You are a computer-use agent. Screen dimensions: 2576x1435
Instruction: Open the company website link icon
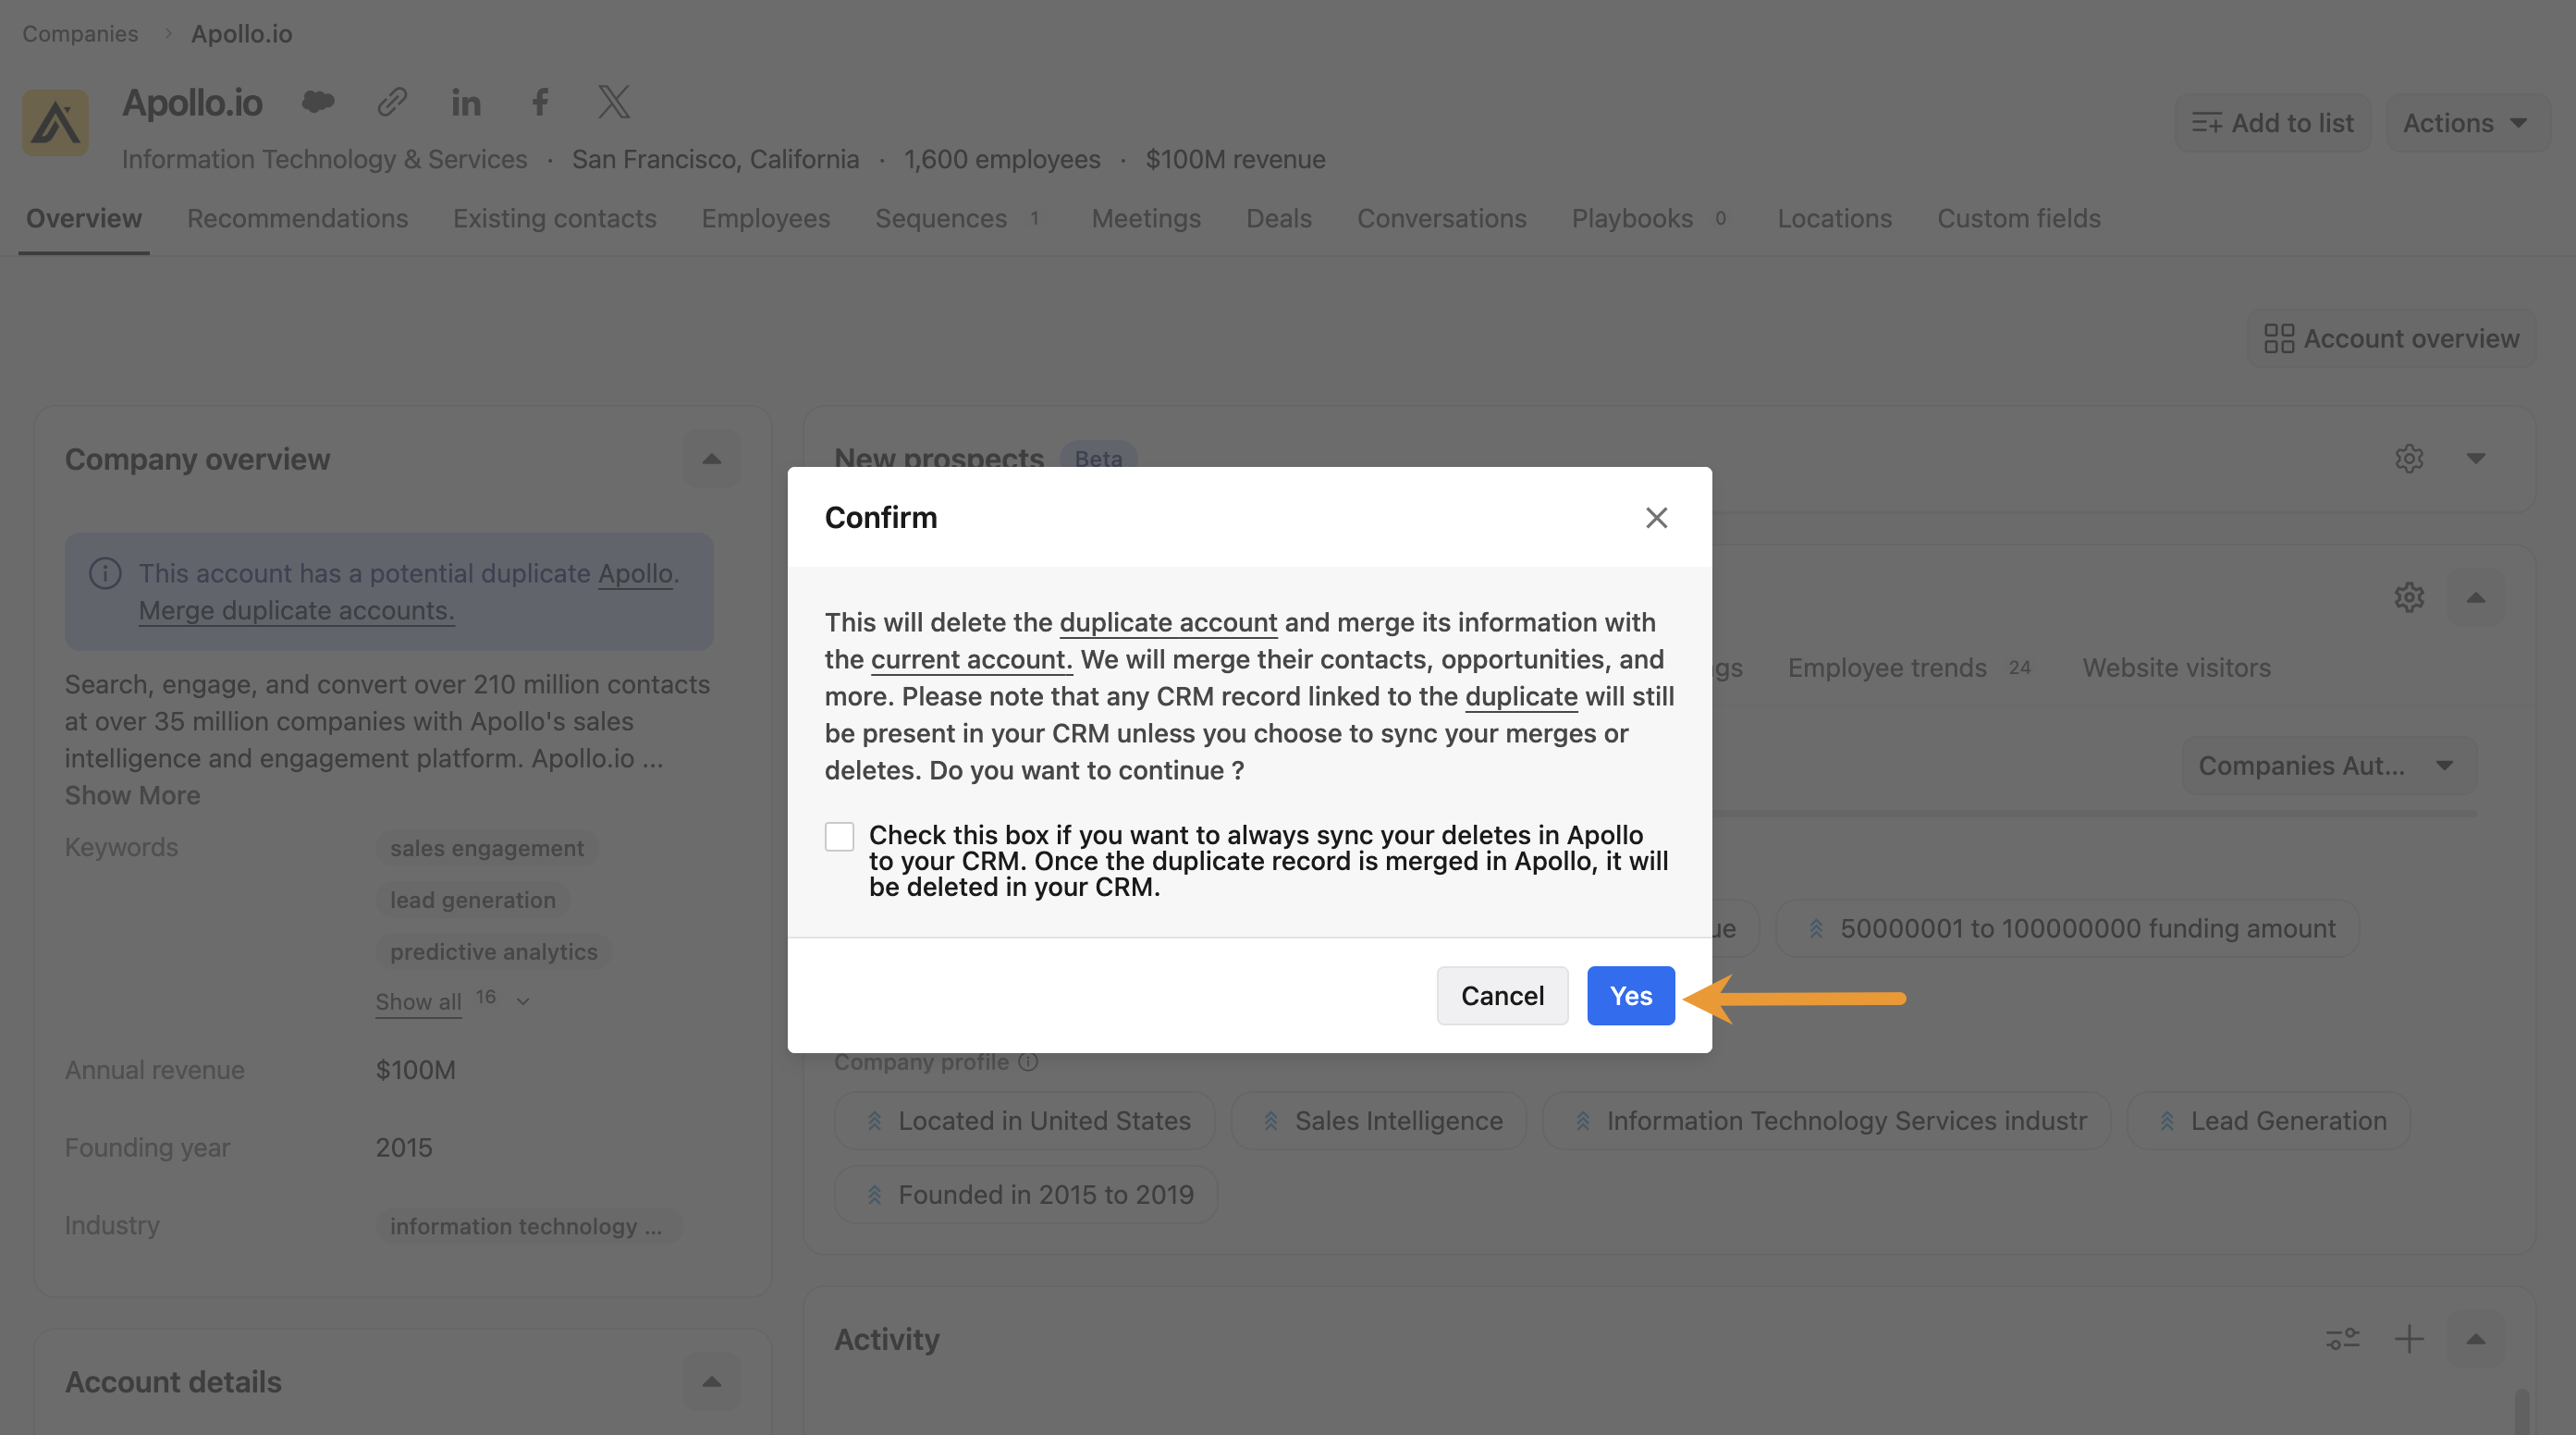[392, 102]
